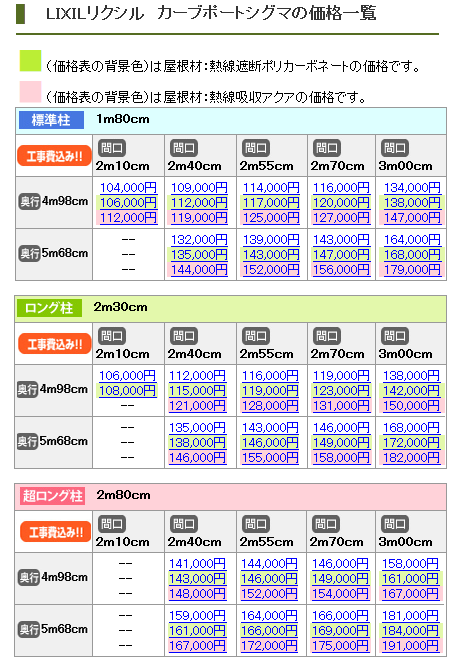Open the 141,000円 price link
450x665 pixels.
click(197, 563)
